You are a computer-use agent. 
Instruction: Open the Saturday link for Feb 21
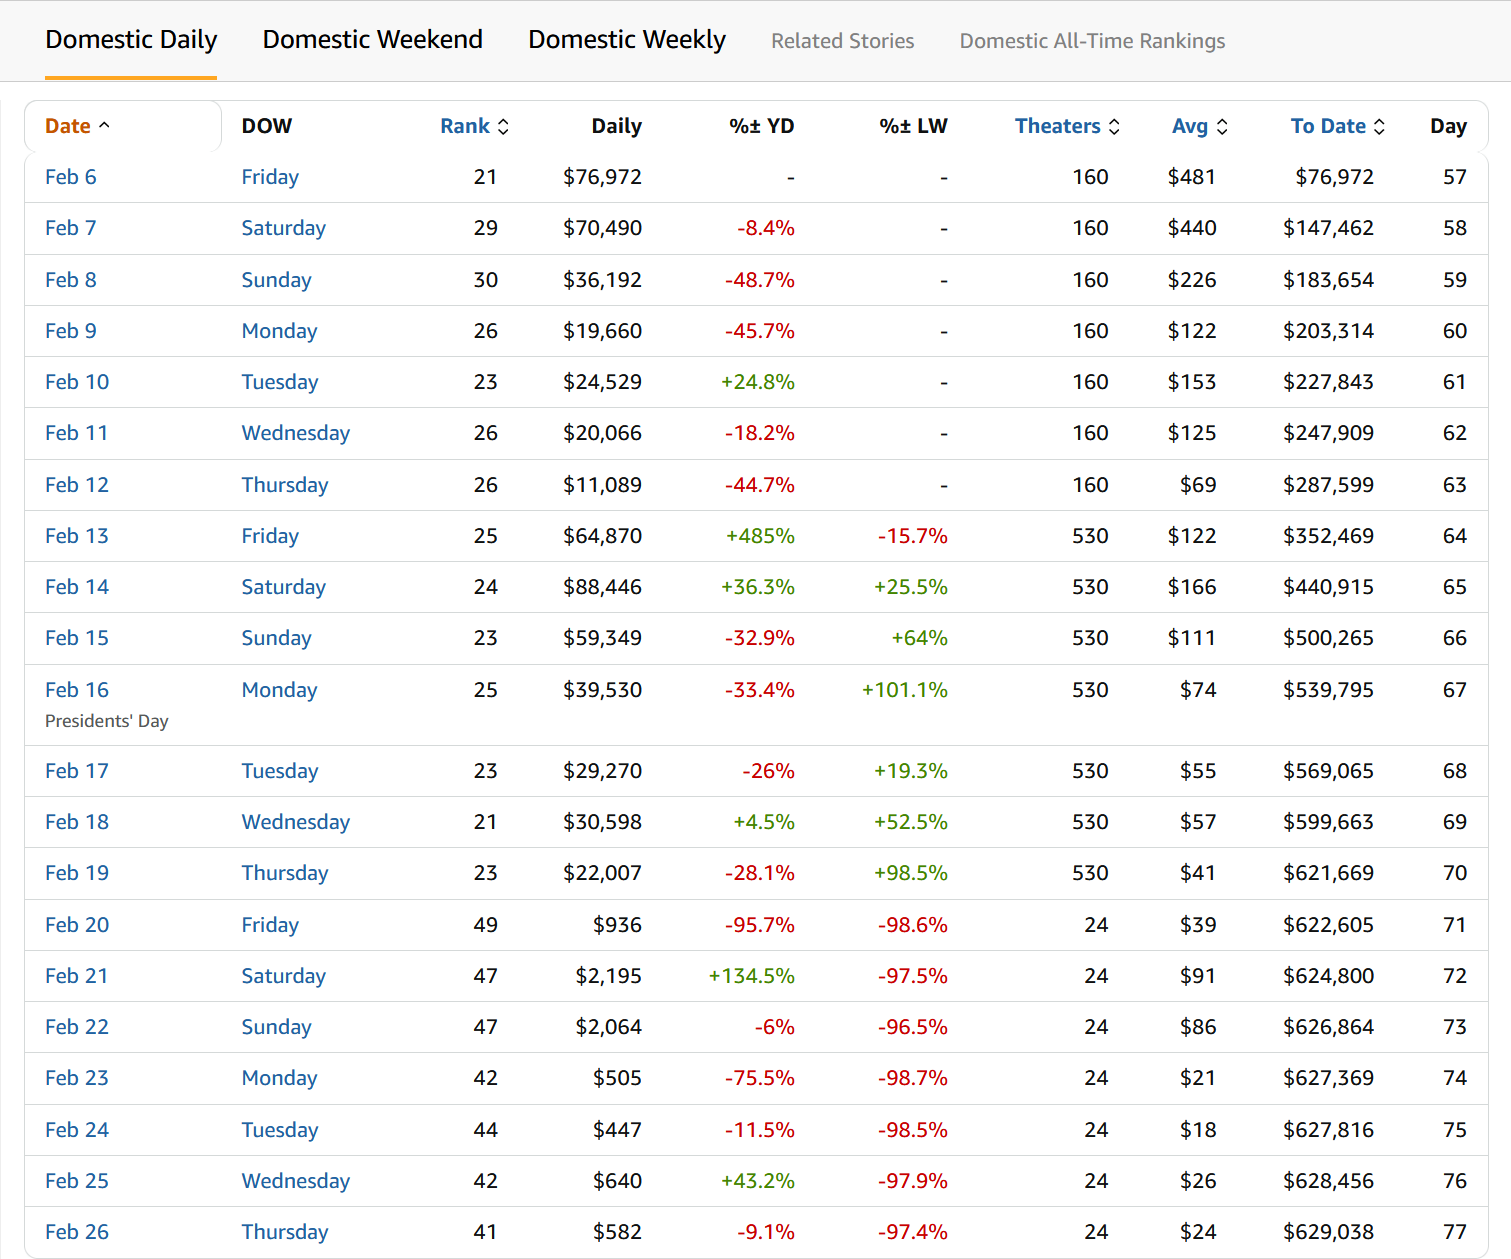click(x=283, y=976)
